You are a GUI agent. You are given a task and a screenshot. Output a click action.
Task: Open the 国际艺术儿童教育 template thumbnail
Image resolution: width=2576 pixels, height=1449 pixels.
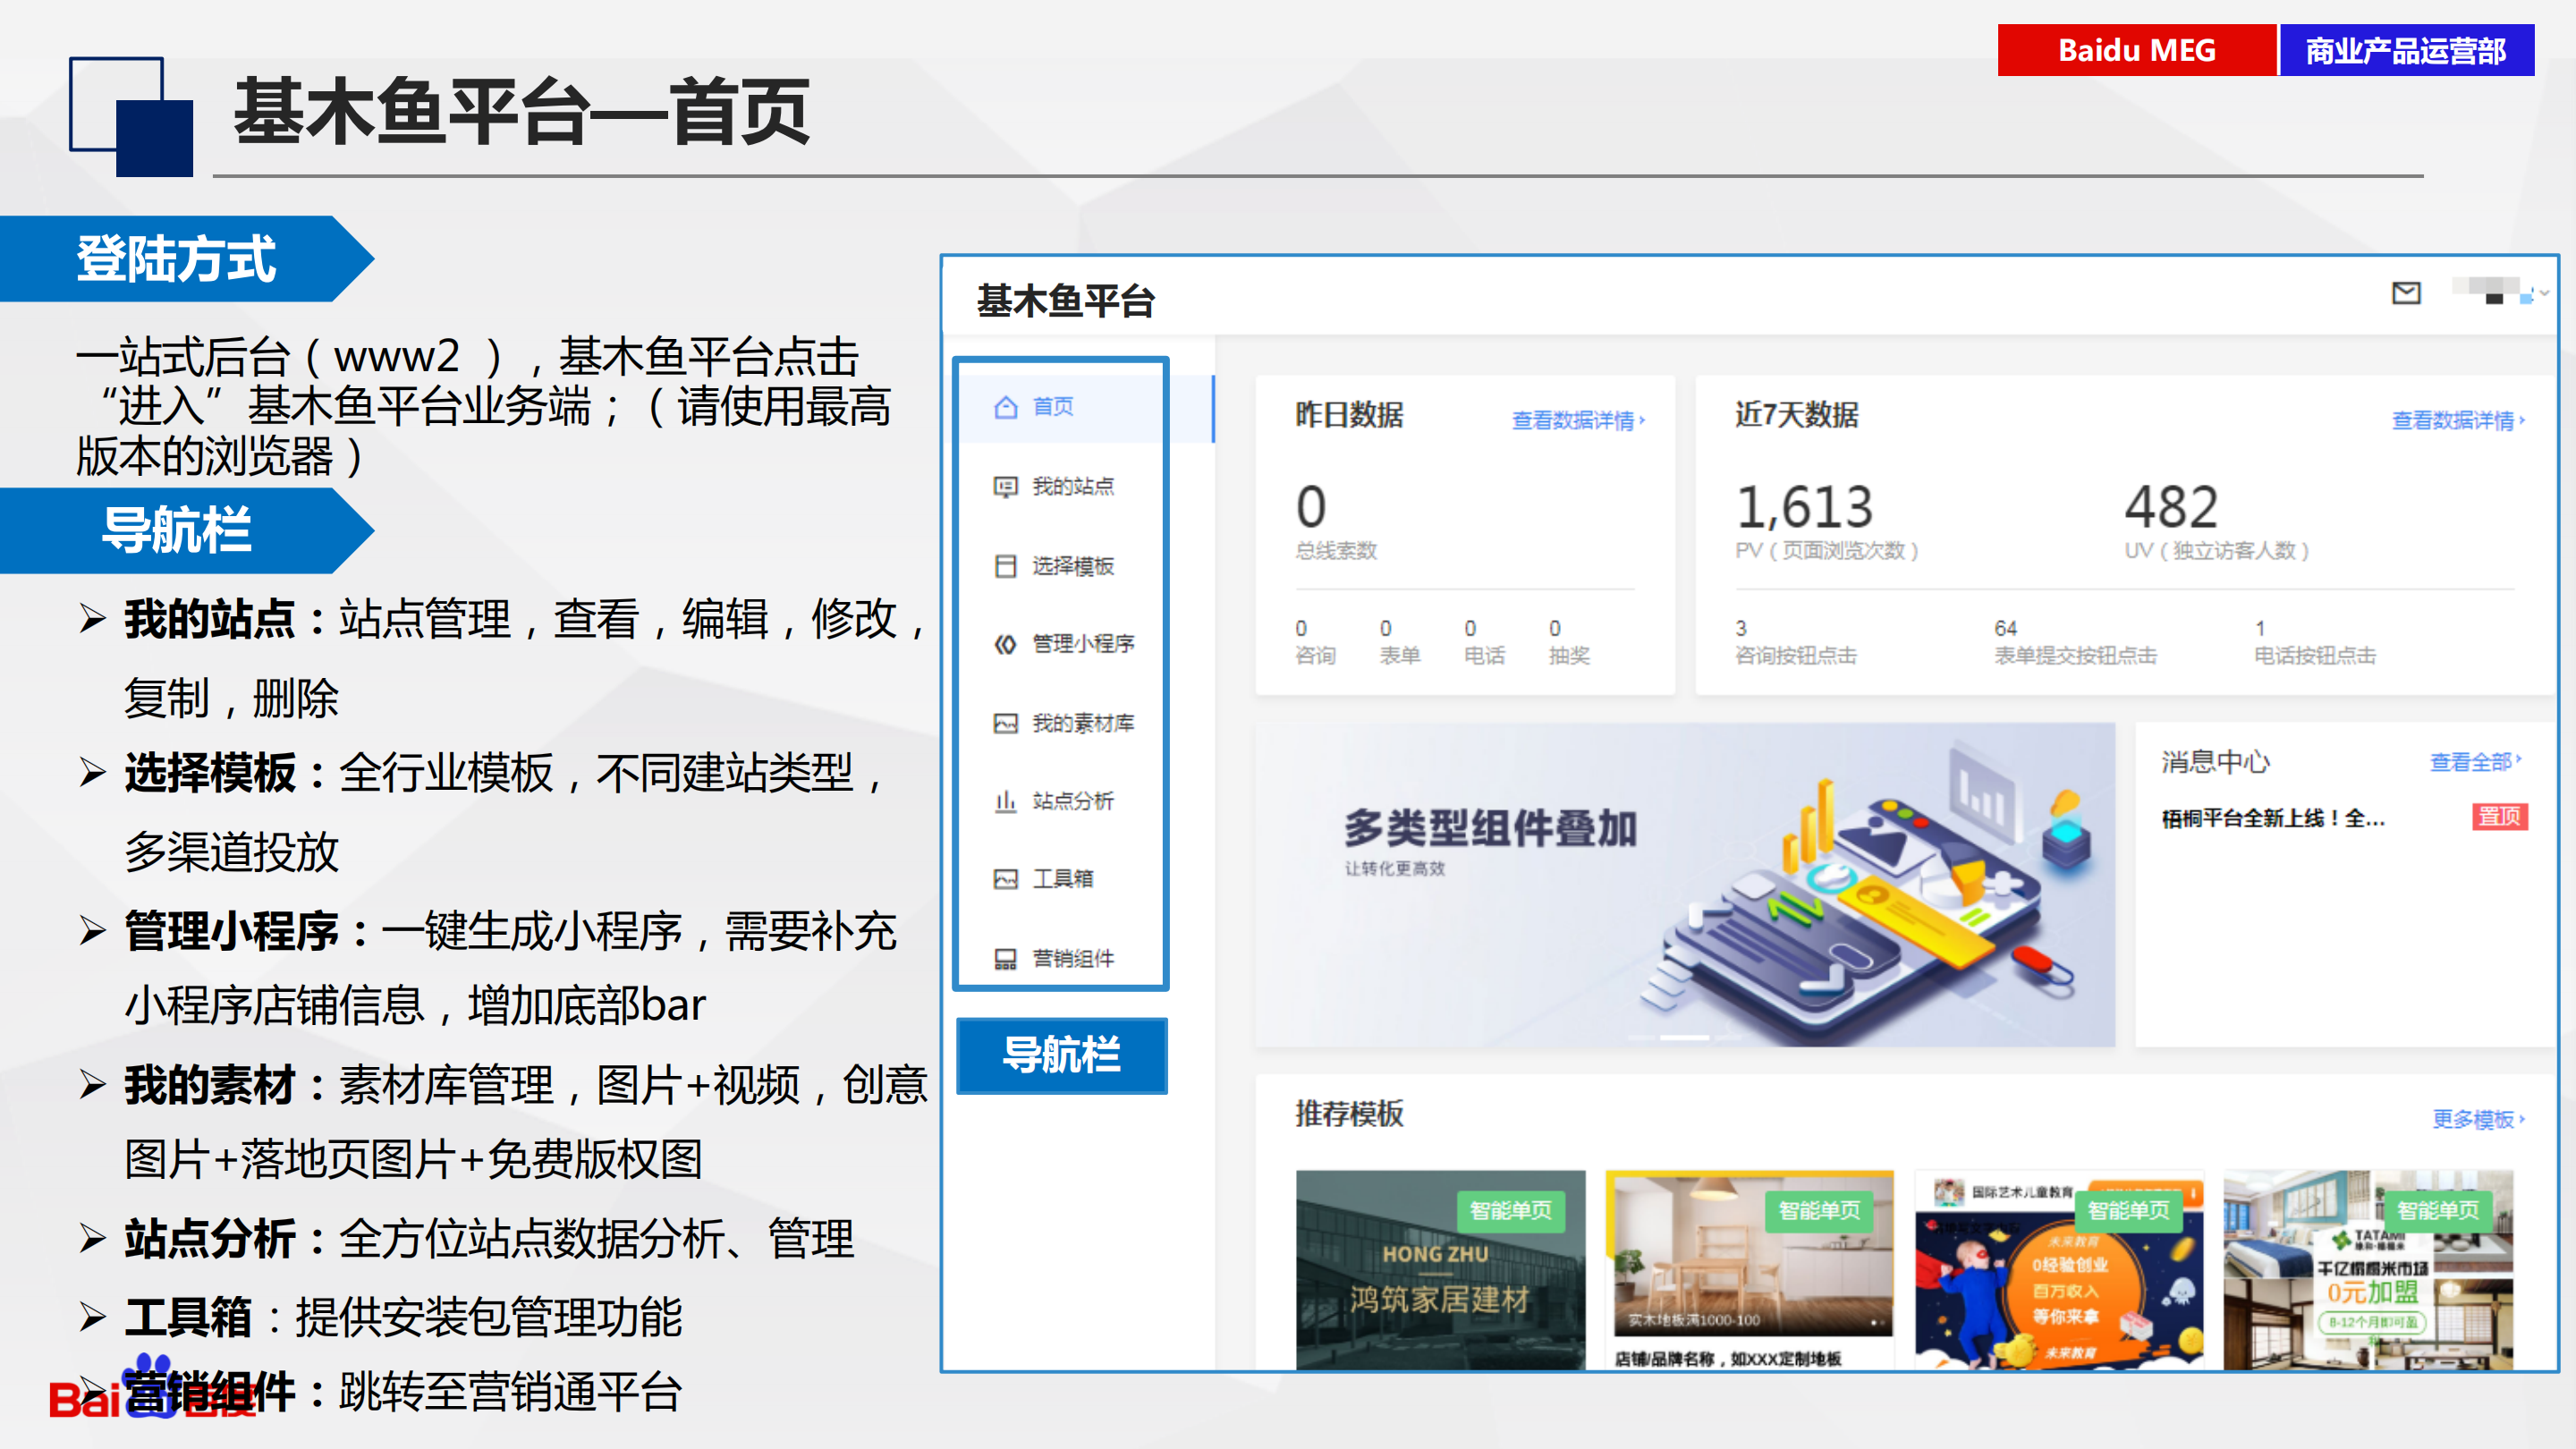point(2058,1270)
